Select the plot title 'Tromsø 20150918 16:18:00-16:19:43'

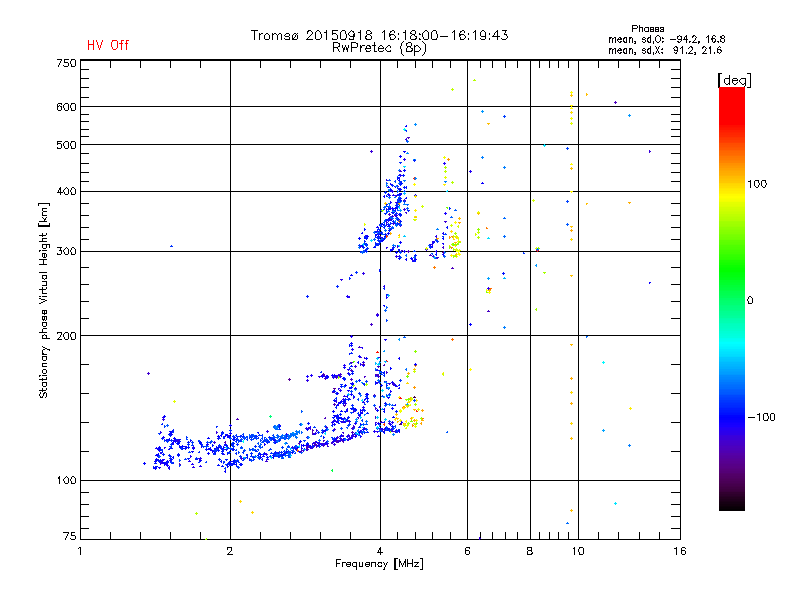coord(379,35)
